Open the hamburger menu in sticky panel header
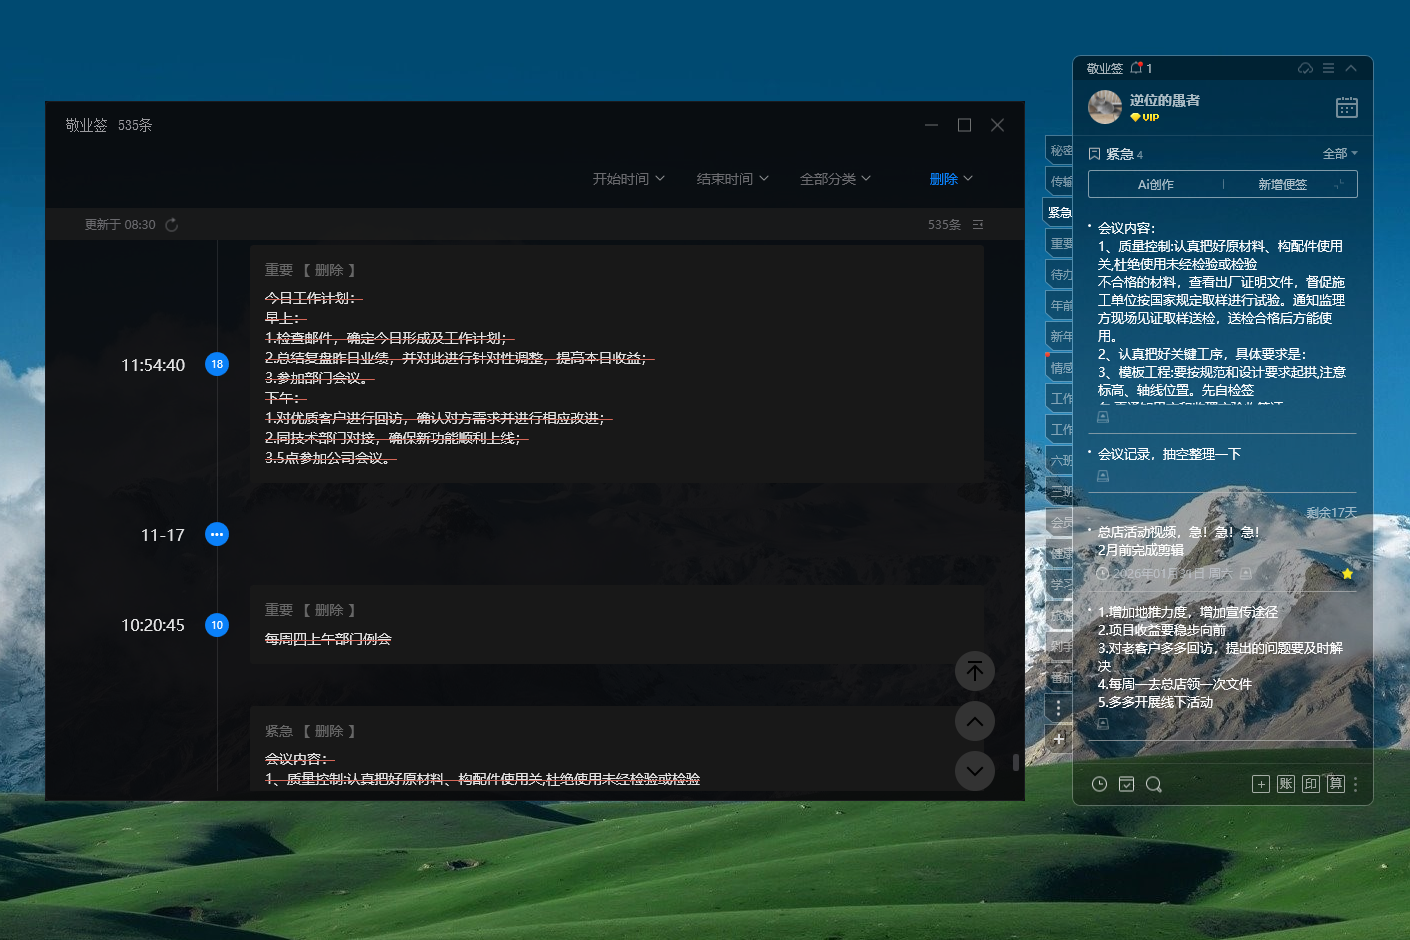 pos(1328,68)
